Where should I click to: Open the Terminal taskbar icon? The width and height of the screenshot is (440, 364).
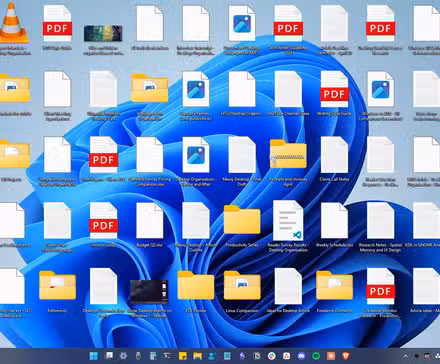tap(168, 356)
